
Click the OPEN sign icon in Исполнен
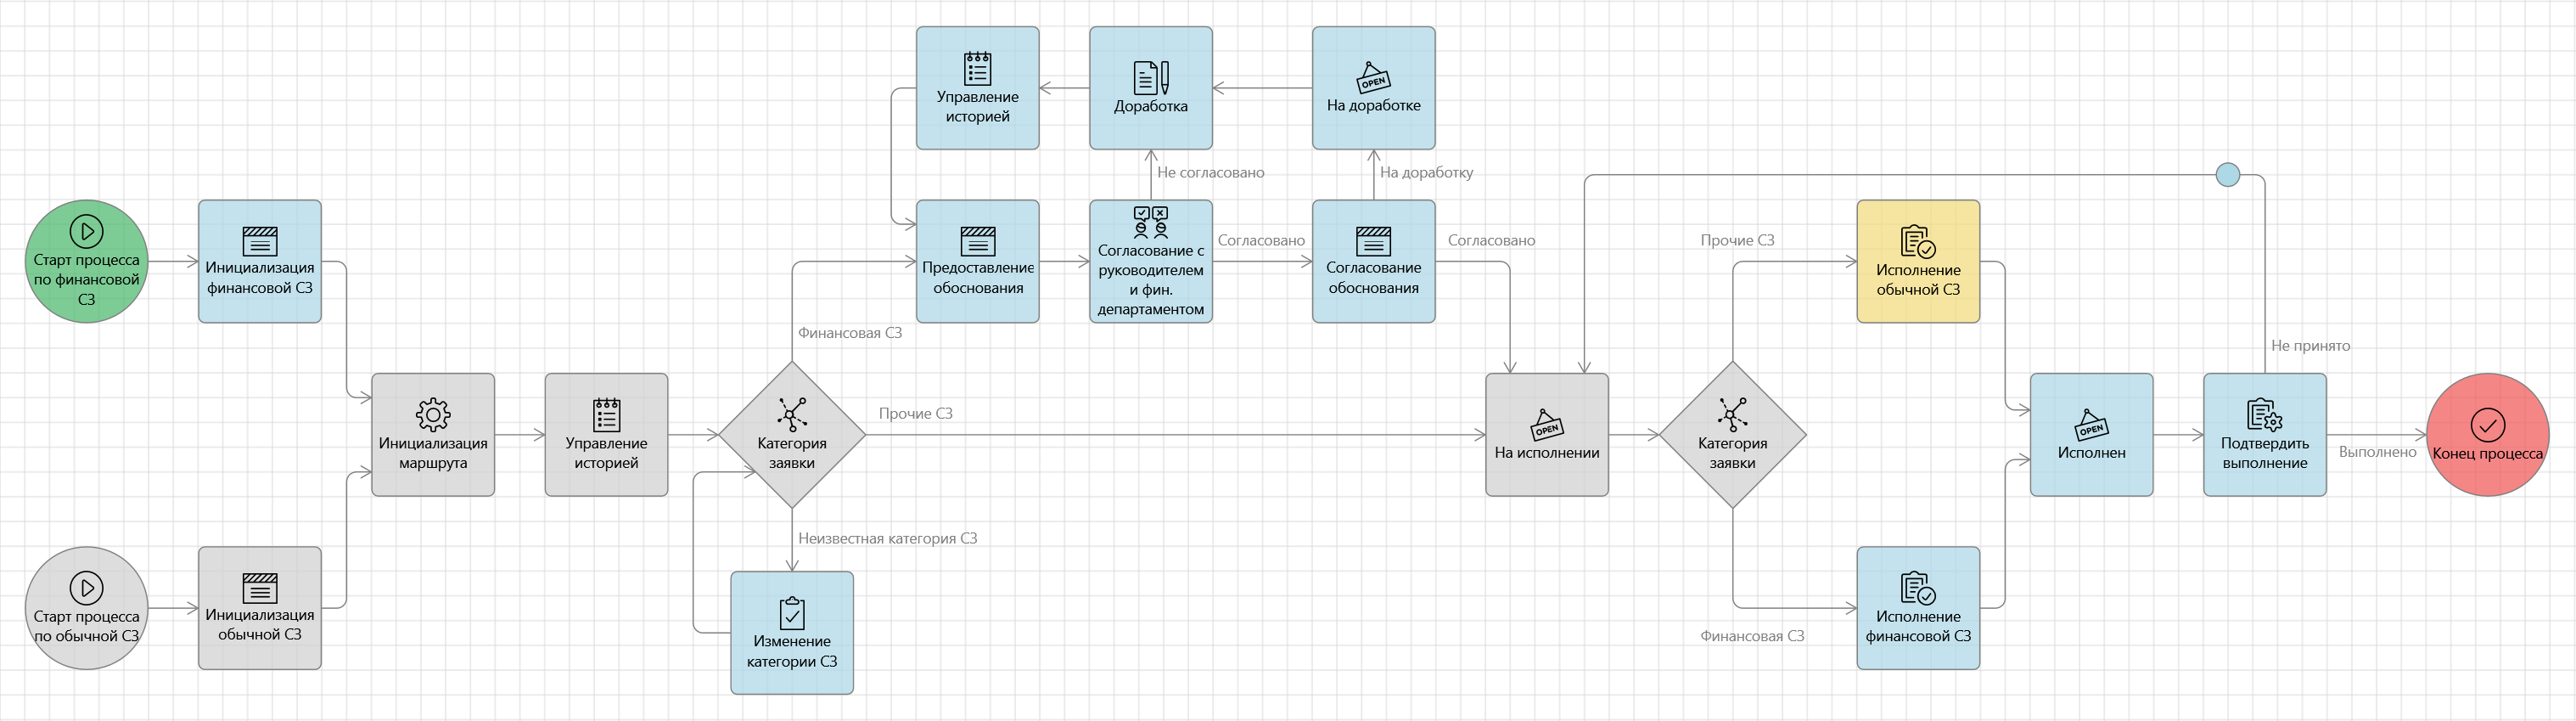pos(2090,425)
